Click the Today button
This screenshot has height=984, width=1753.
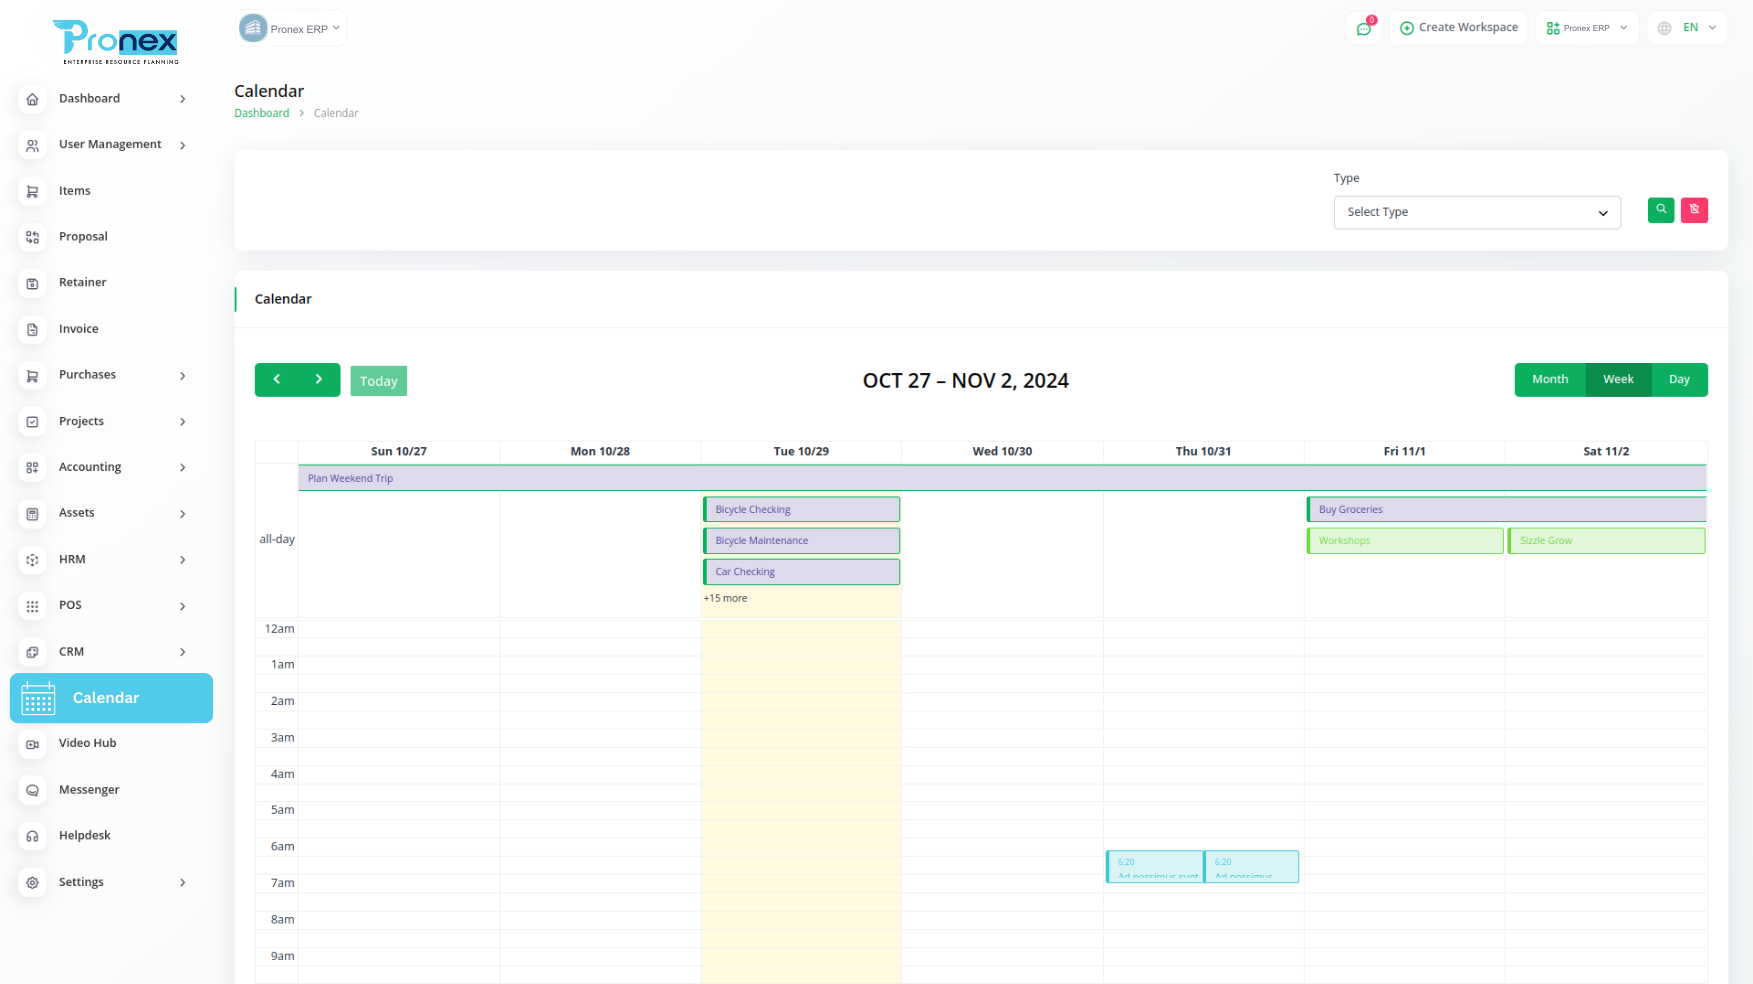pos(378,381)
